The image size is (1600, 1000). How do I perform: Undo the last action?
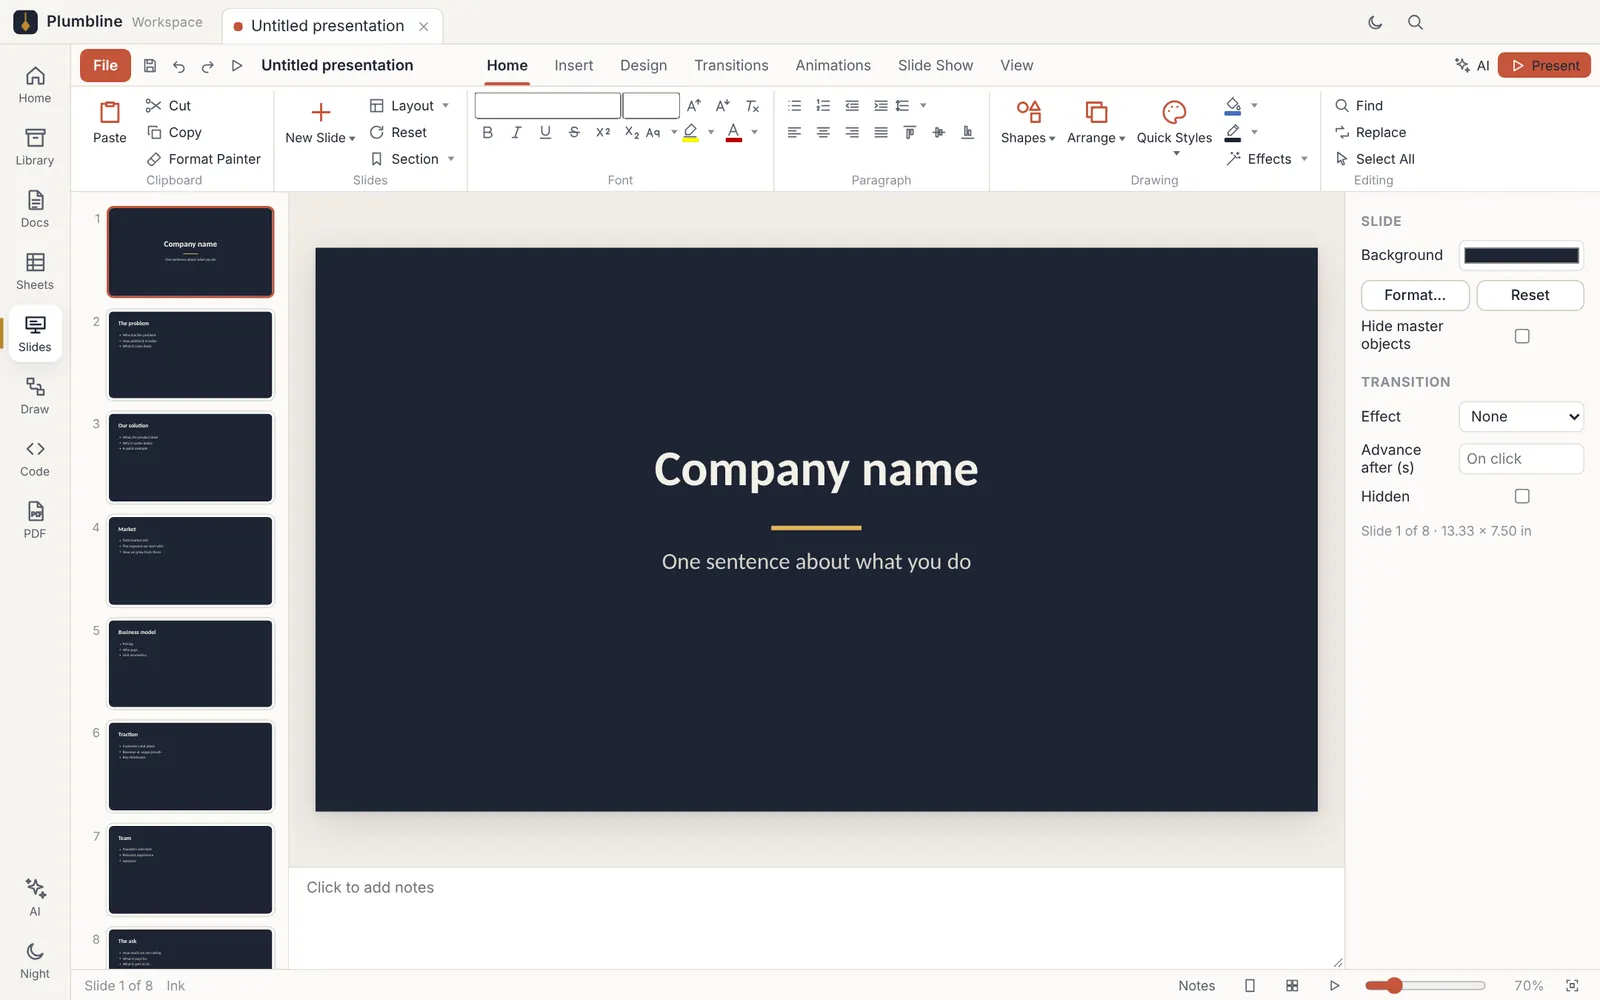pyautogui.click(x=179, y=66)
